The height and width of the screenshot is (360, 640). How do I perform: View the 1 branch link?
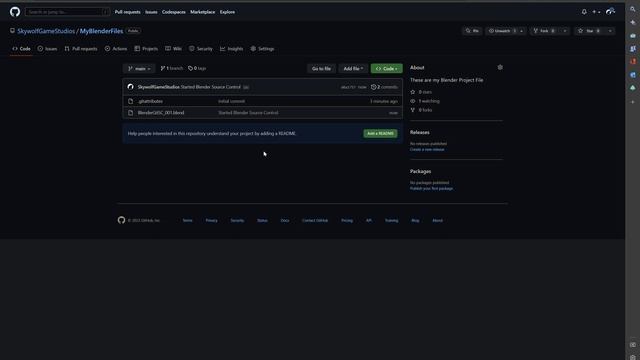point(171,69)
